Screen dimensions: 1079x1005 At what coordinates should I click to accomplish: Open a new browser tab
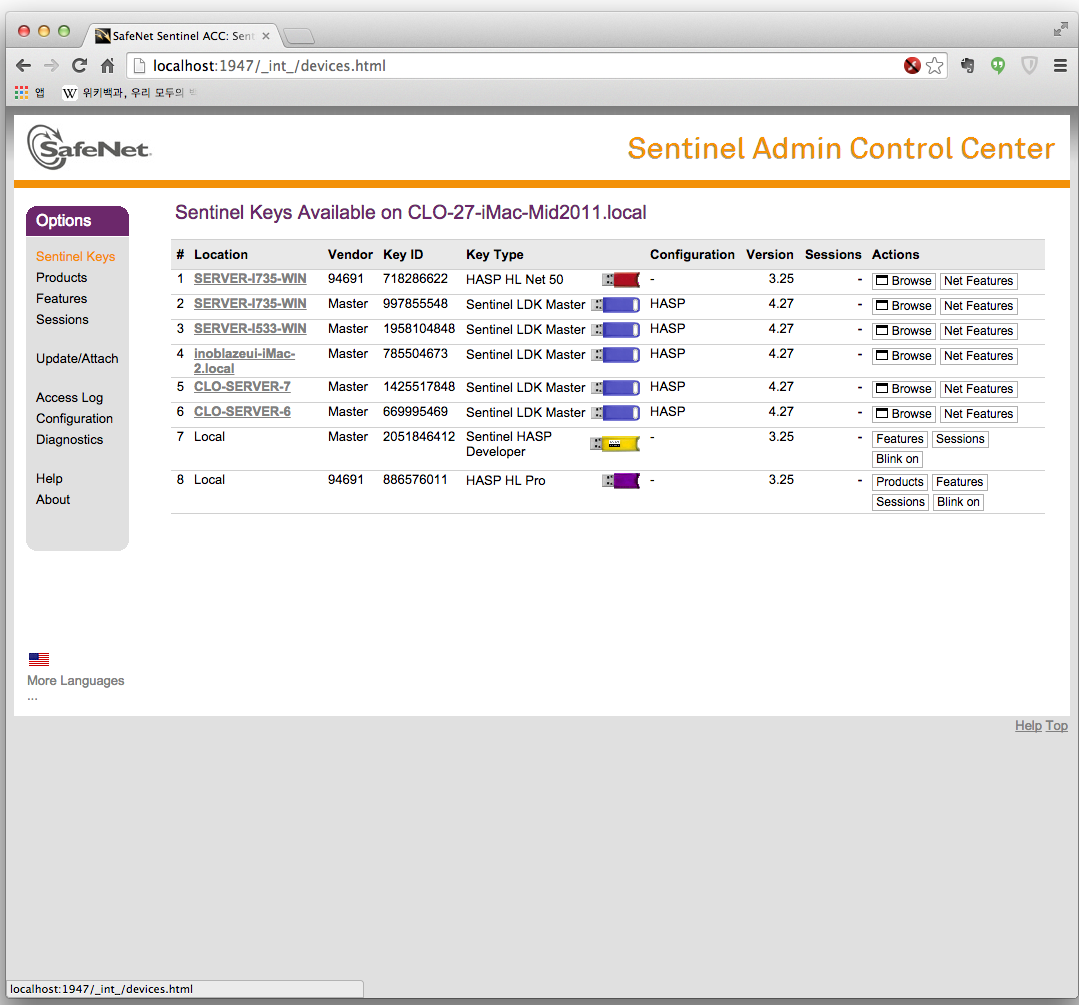pos(299,36)
